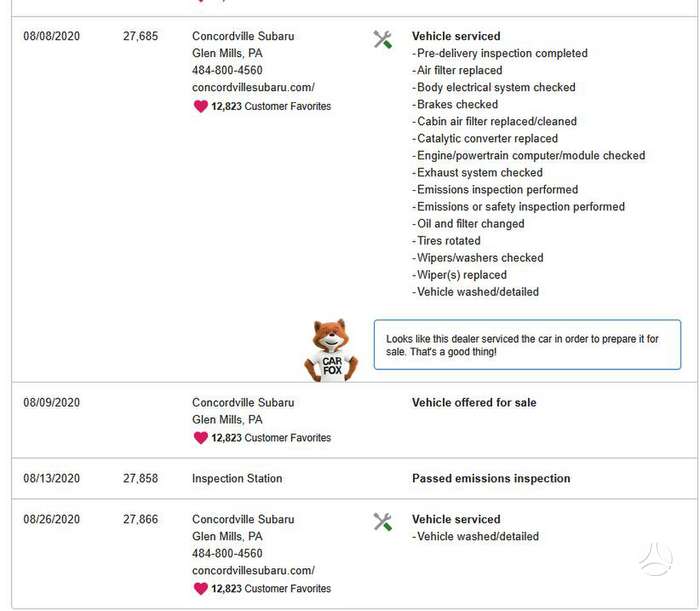Click the 'Catalytic converter replaced' line item

[x=485, y=138]
